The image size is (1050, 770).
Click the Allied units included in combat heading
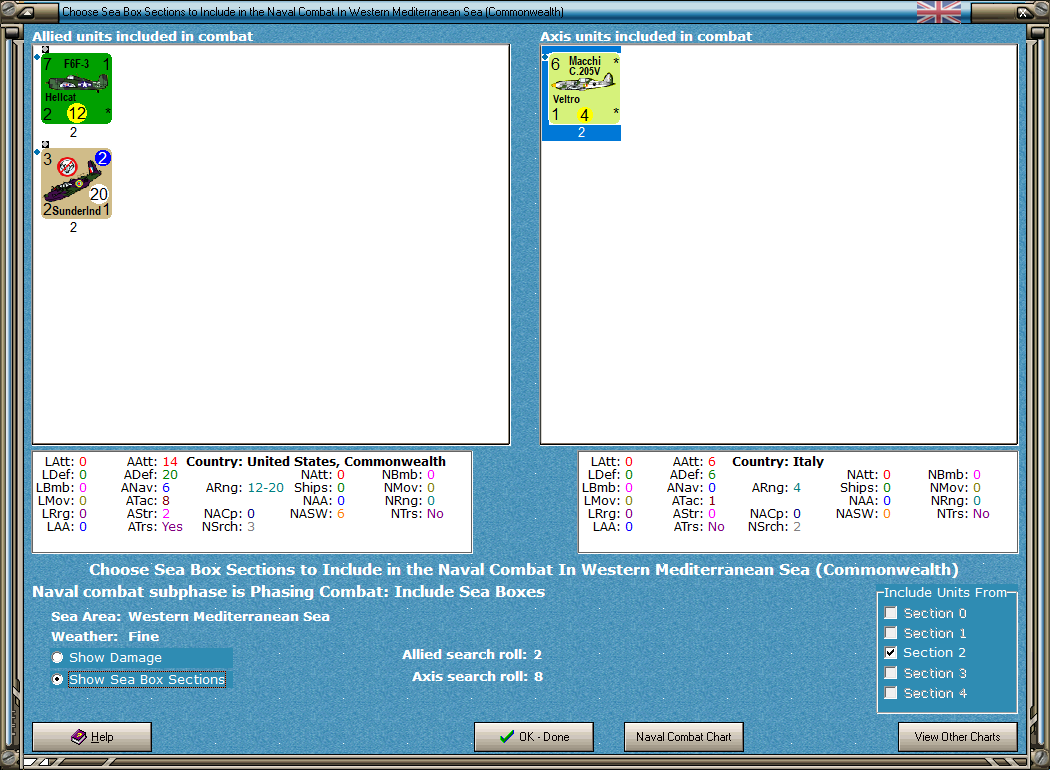[x=143, y=36]
